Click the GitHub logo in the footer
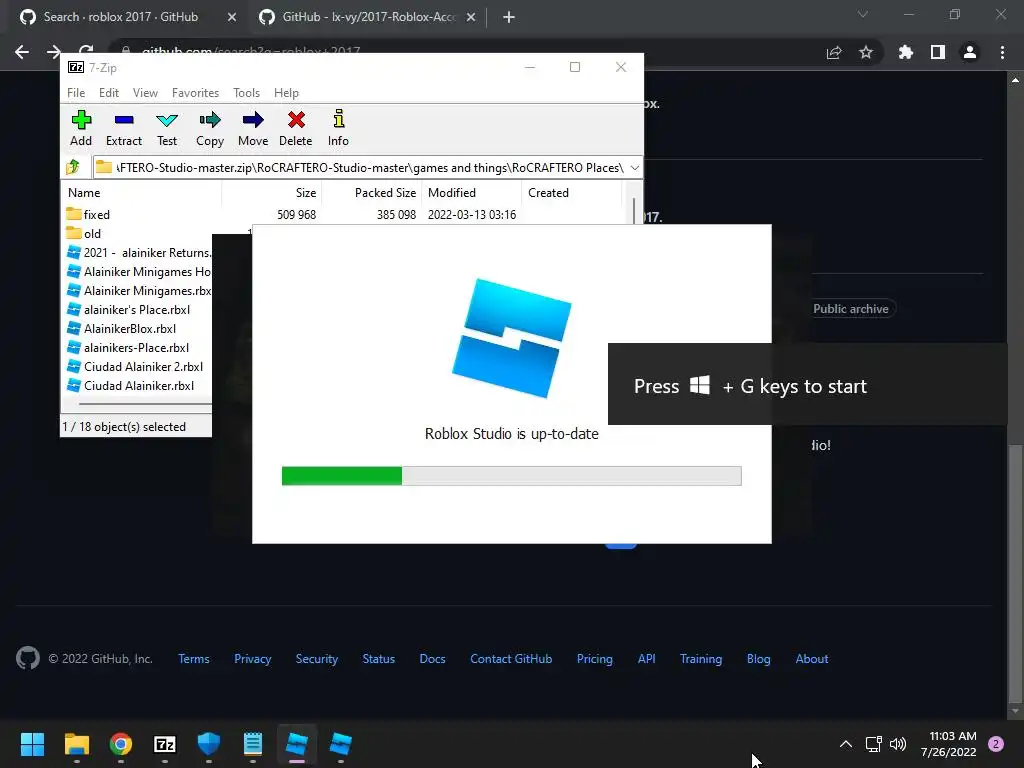1024x768 pixels. pos(27,658)
